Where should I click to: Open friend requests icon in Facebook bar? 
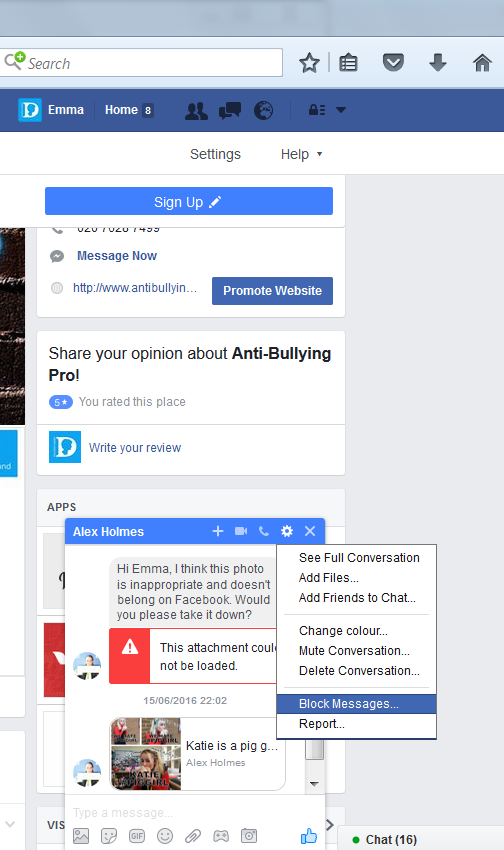(x=196, y=111)
